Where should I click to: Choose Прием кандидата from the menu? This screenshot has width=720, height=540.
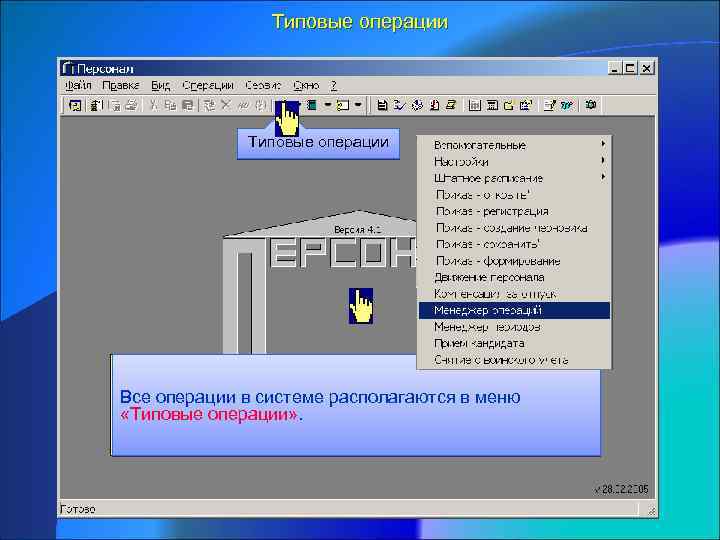(515, 343)
